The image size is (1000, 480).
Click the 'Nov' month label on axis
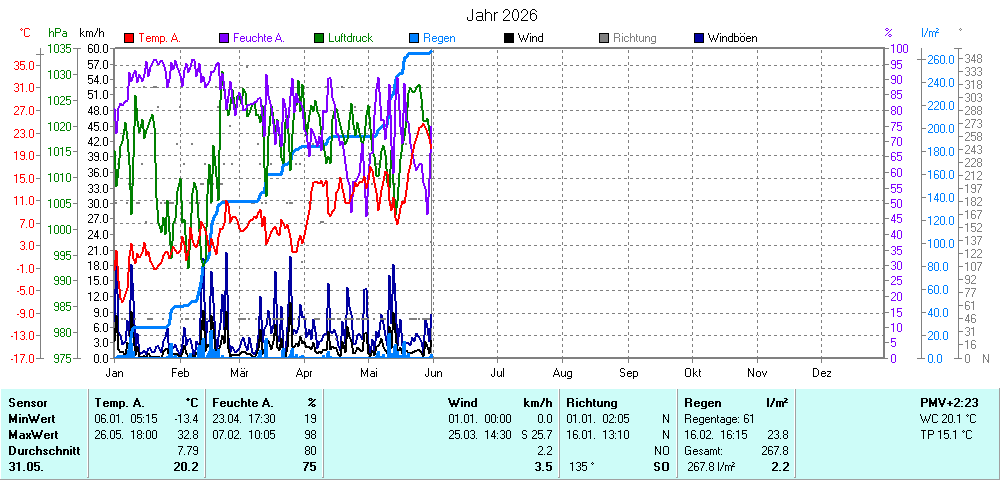pyautogui.click(x=757, y=372)
